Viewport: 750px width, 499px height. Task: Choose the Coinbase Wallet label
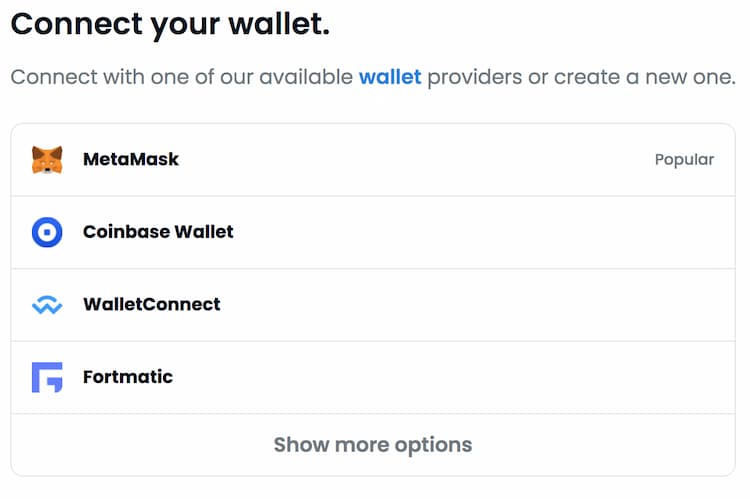(158, 232)
